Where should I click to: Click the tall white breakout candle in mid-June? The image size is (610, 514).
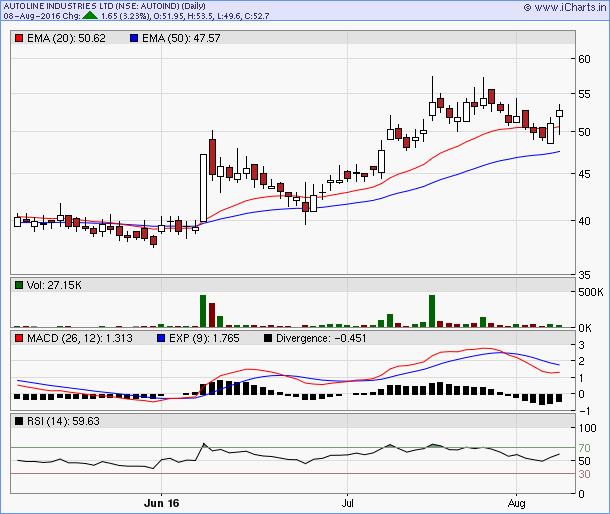(x=203, y=188)
